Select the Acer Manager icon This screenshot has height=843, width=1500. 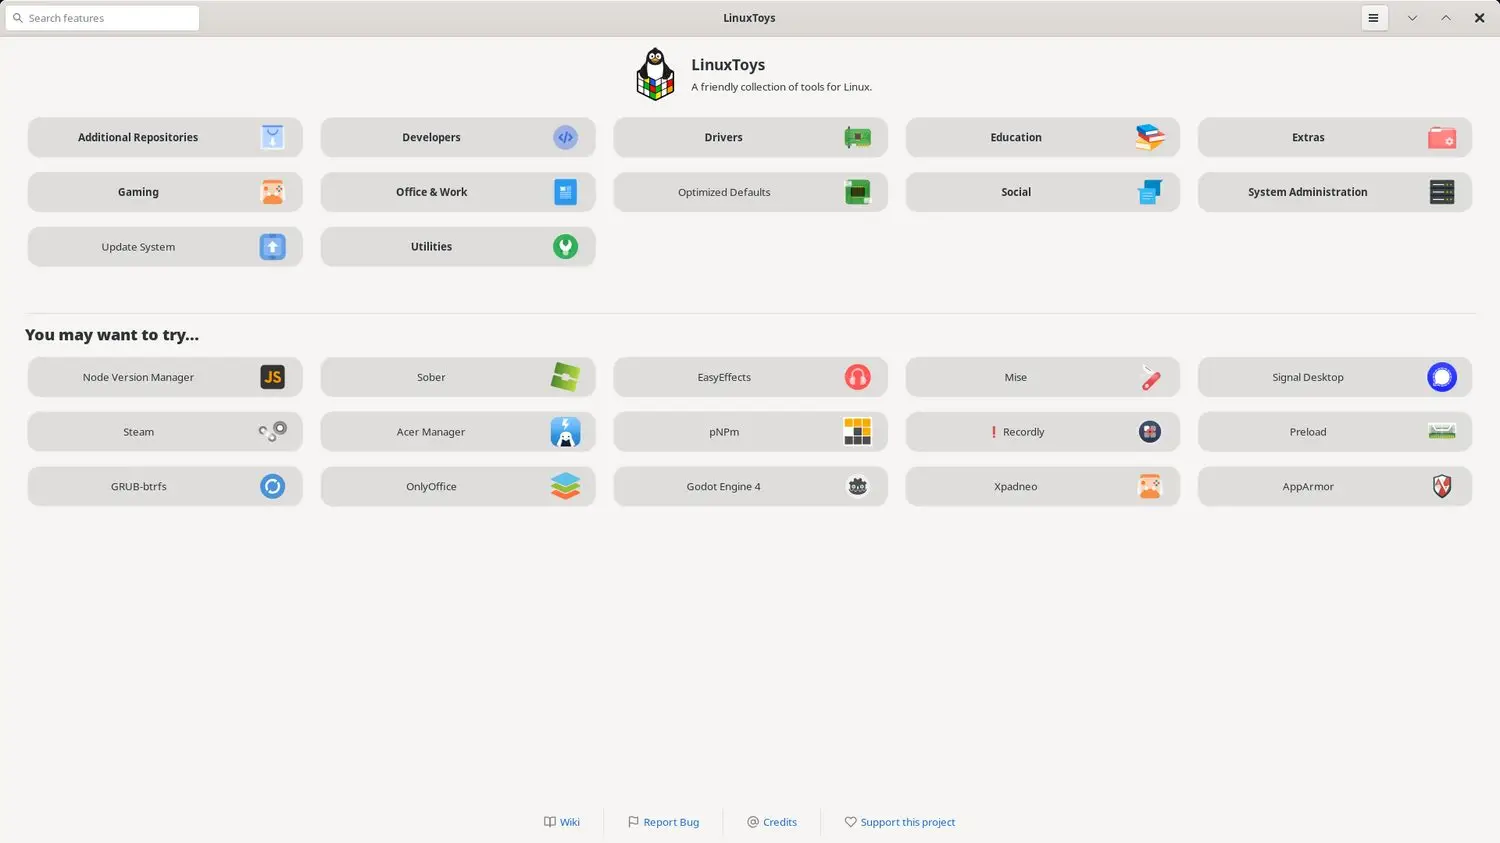565,432
